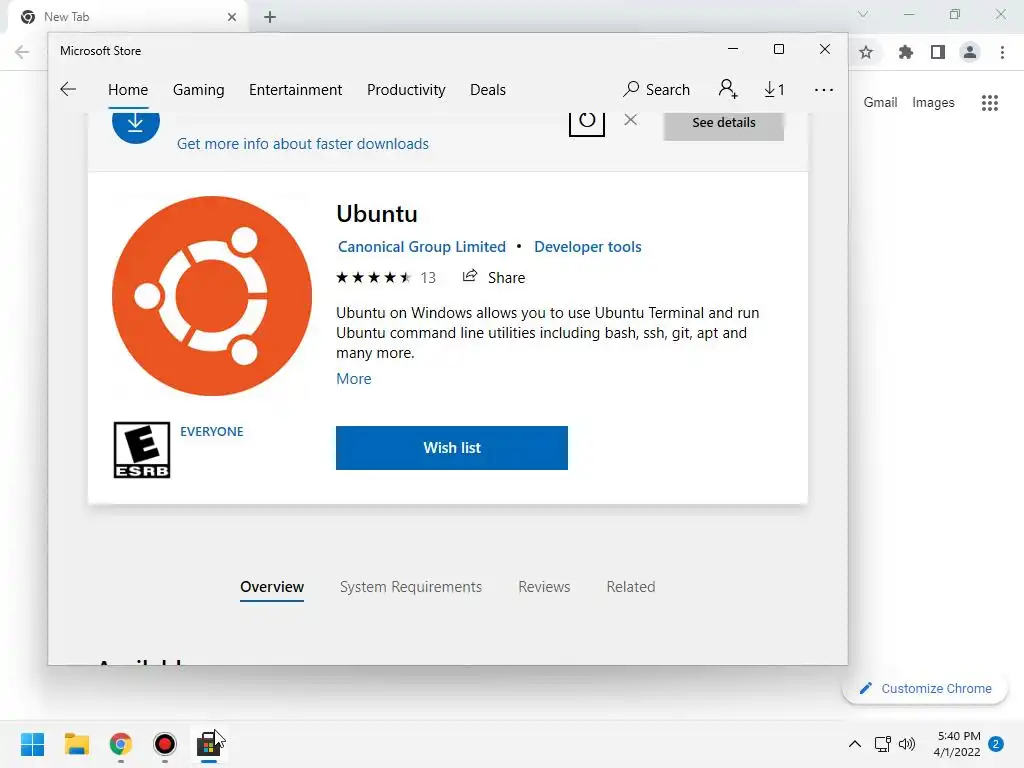Screen dimensions: 1024x768
Task: Bookmark page with Chrome star icon
Action: coord(866,52)
